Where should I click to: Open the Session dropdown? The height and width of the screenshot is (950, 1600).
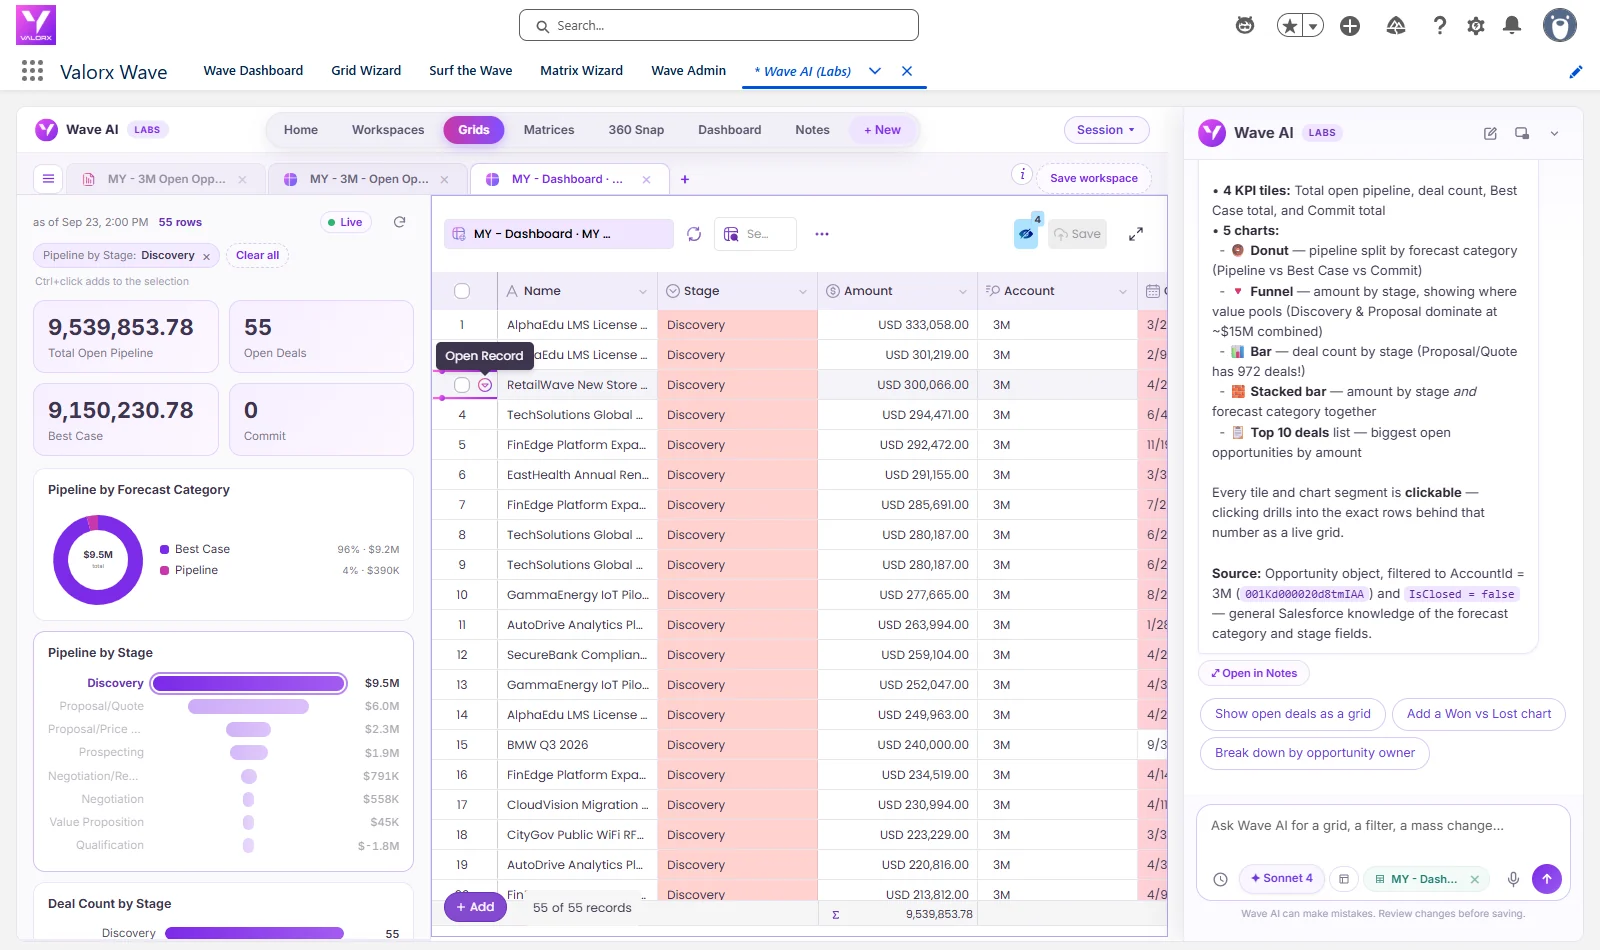[1106, 130]
